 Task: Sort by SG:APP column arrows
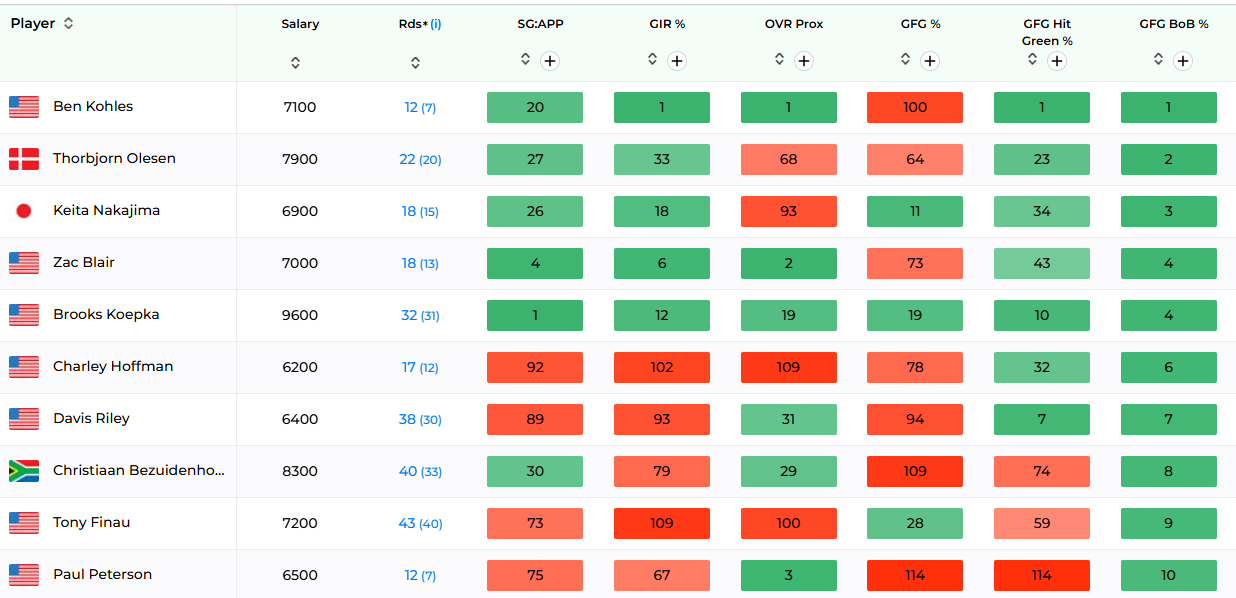pyautogui.click(x=525, y=59)
